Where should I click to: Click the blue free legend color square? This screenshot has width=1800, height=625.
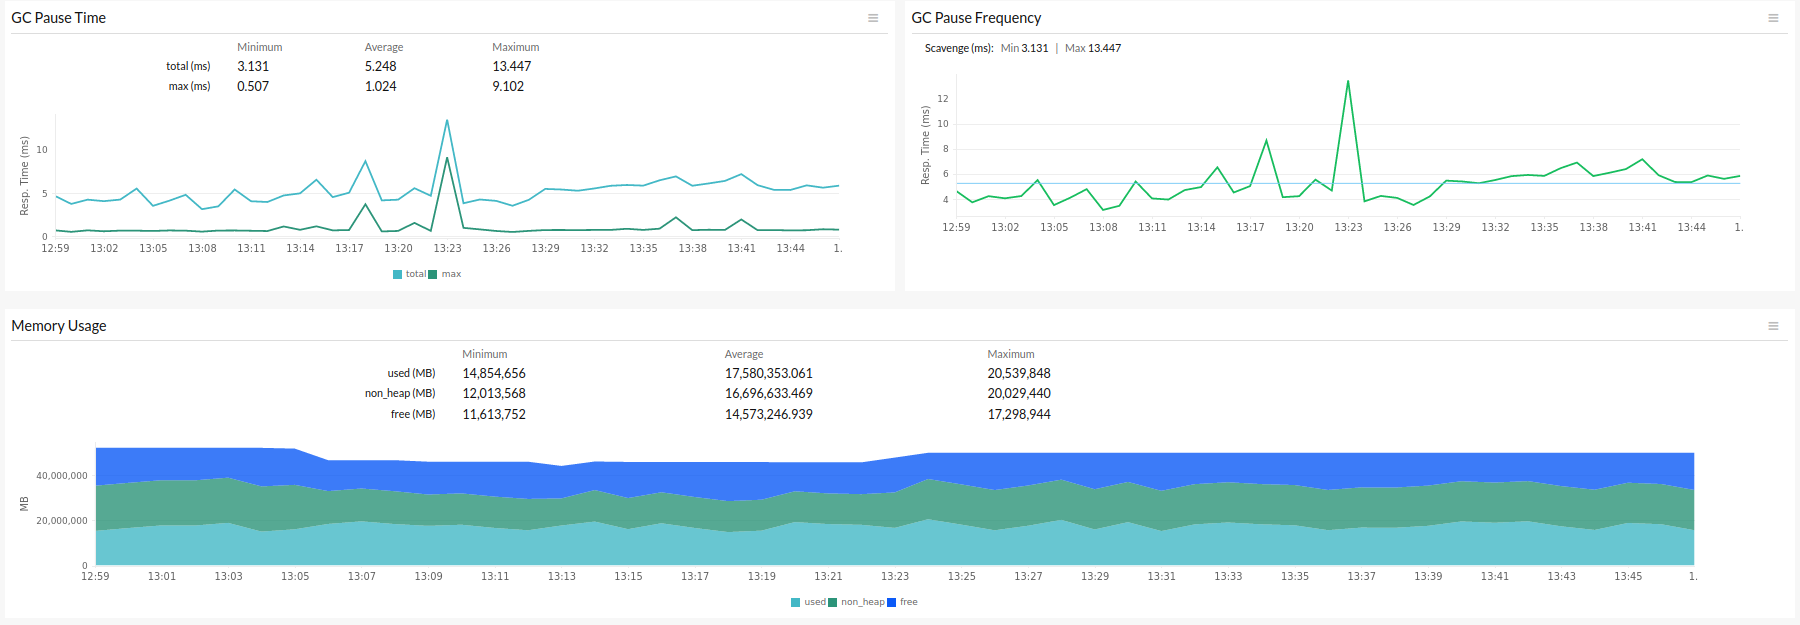[x=891, y=602]
